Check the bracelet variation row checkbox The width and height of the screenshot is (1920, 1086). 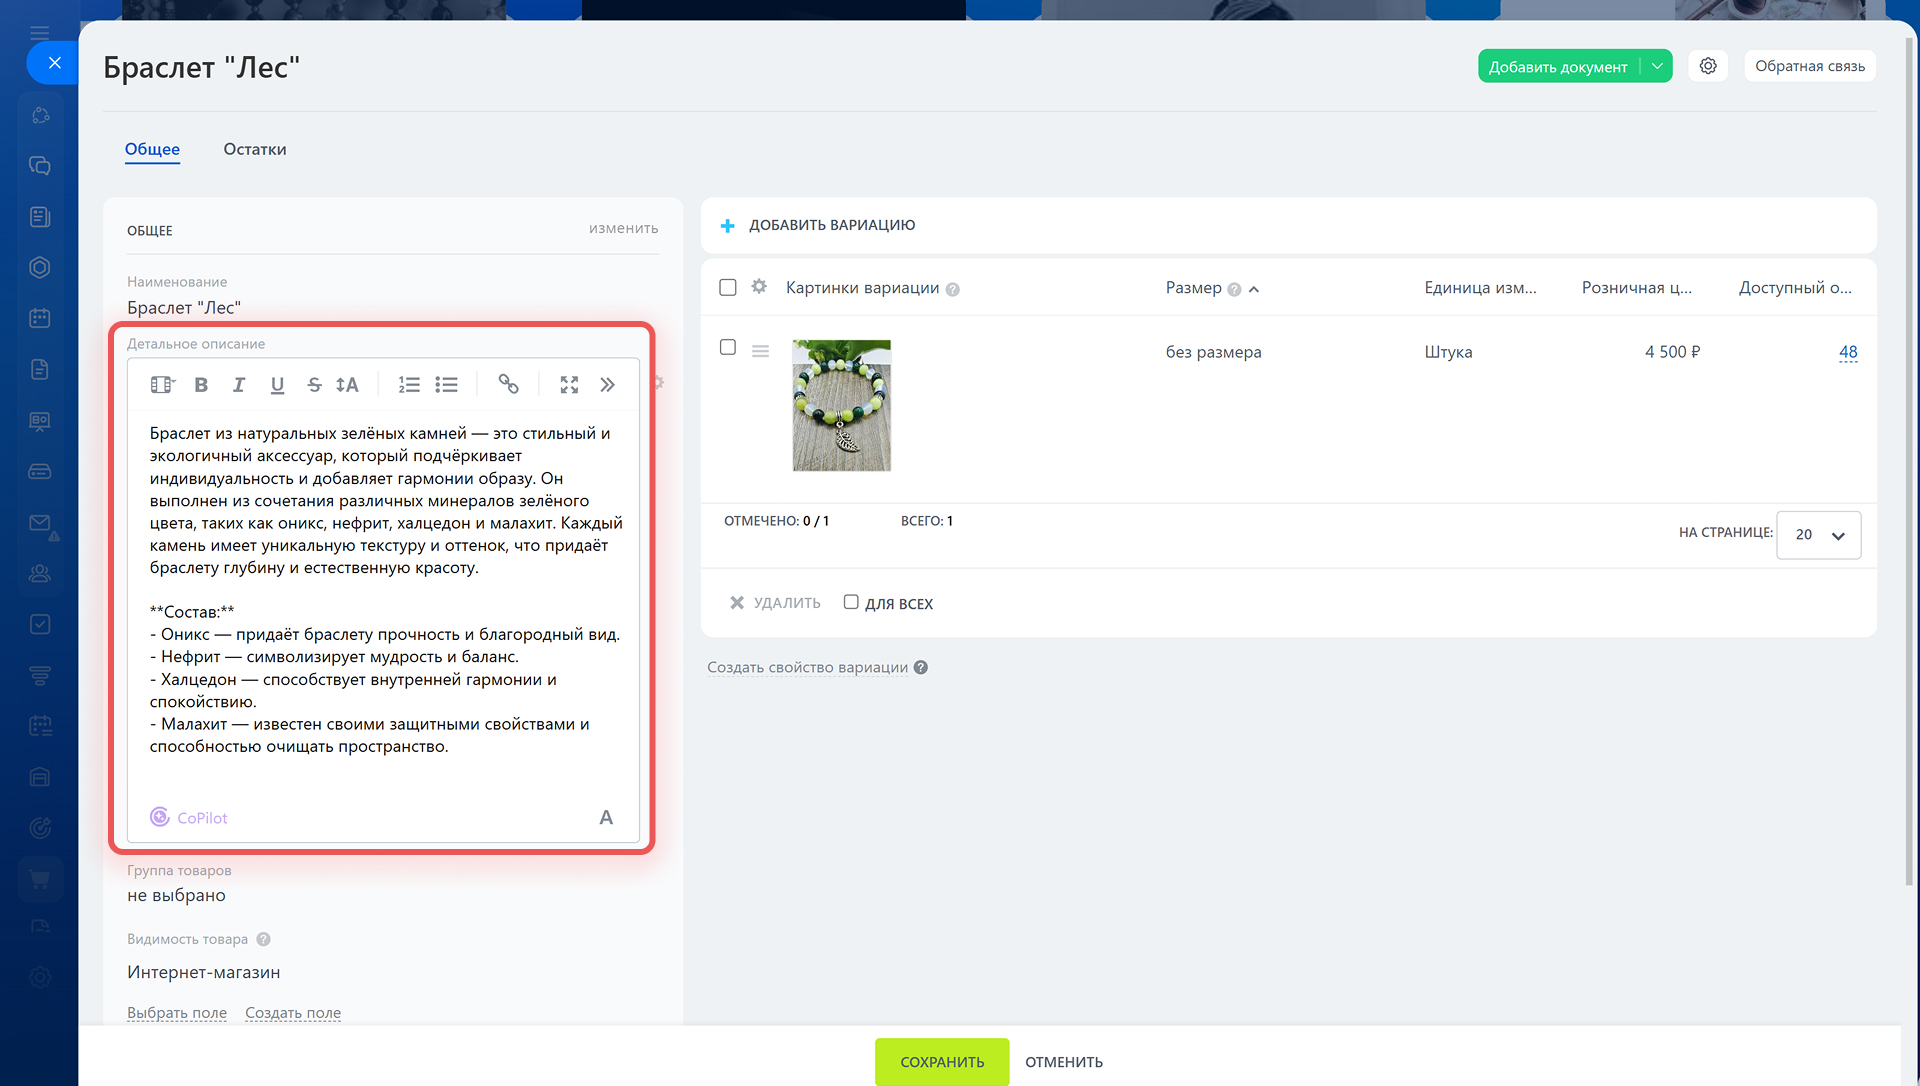(x=728, y=347)
